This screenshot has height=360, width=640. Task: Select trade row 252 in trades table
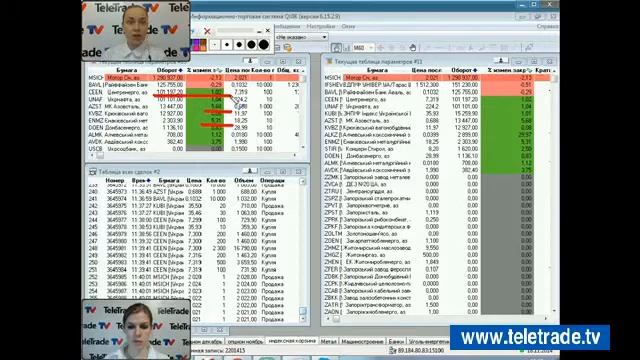194,277
